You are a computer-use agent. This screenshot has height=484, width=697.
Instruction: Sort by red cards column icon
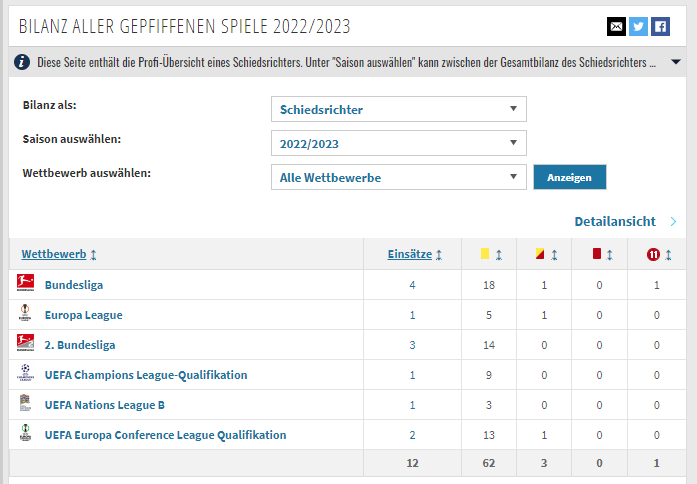tap(609, 255)
